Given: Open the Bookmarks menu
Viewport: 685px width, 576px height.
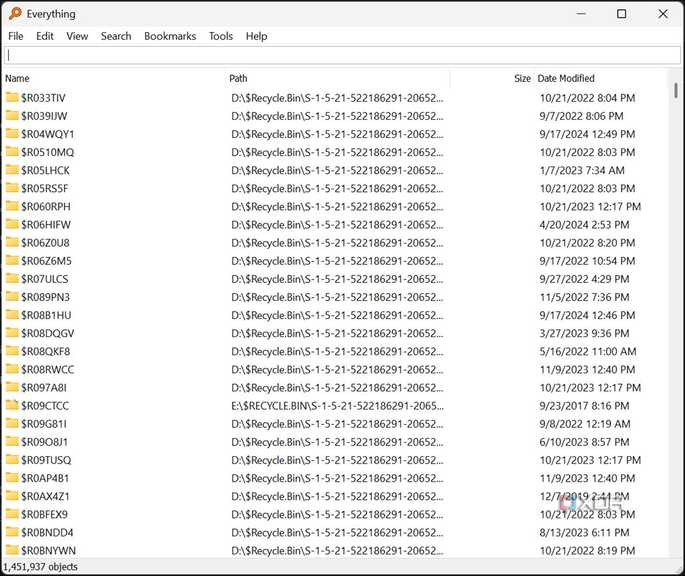Looking at the screenshot, I should 170,36.
